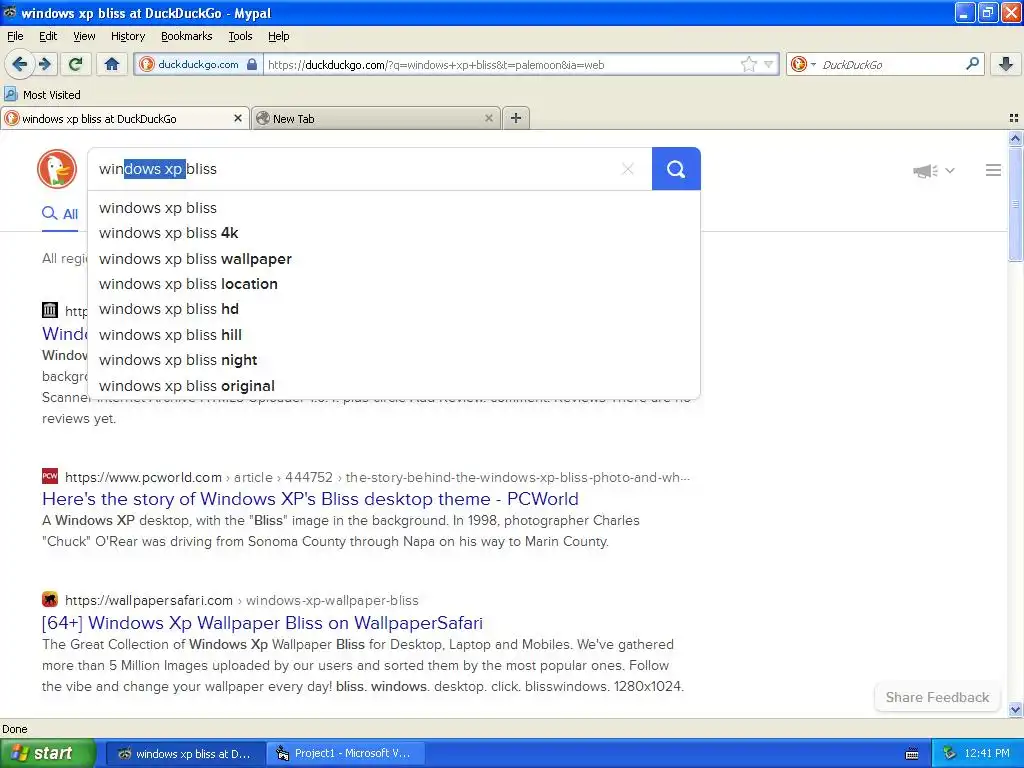Reload the current page

pos(76,64)
